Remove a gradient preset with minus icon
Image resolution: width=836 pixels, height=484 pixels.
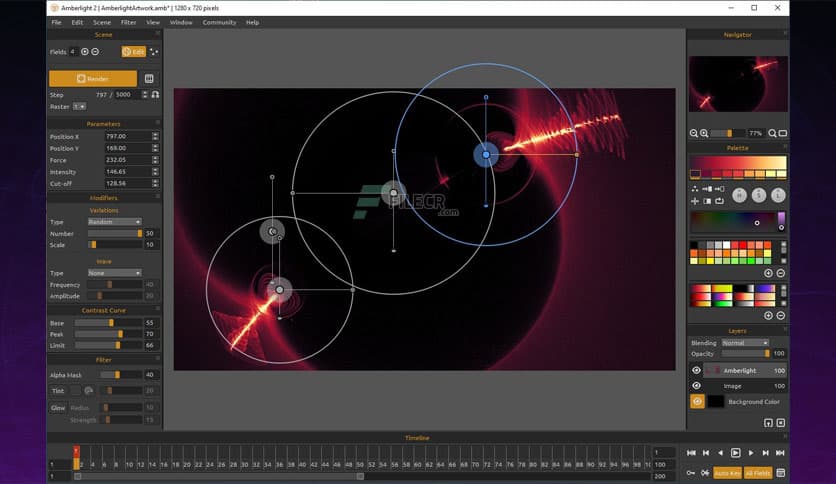[781, 316]
